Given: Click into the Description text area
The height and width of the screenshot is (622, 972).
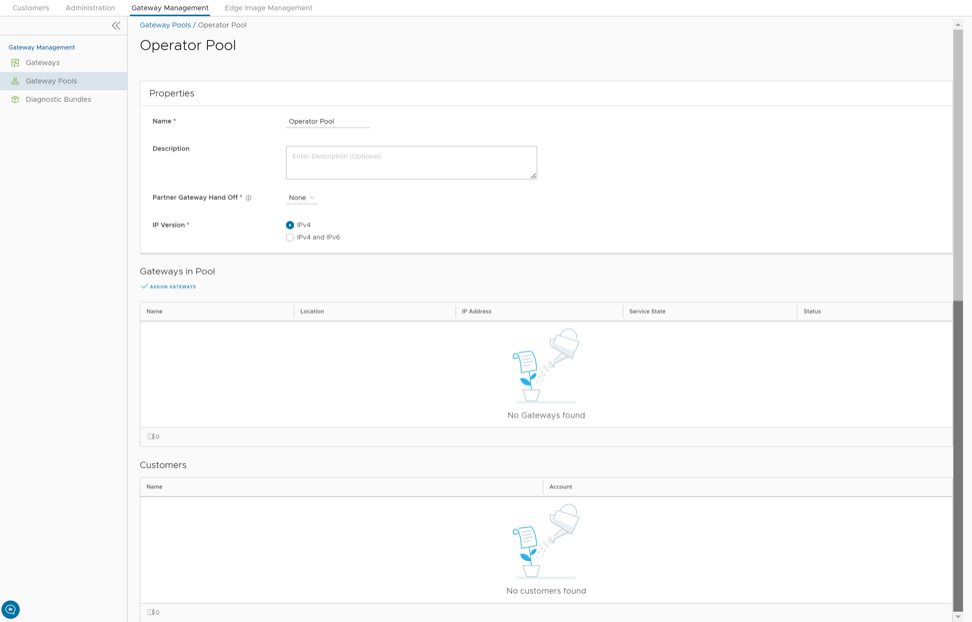Looking at the screenshot, I should coord(411,162).
